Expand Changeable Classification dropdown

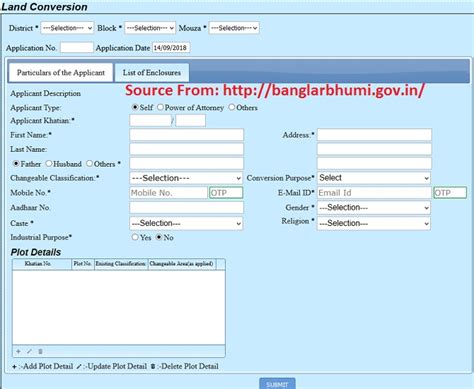(186, 178)
